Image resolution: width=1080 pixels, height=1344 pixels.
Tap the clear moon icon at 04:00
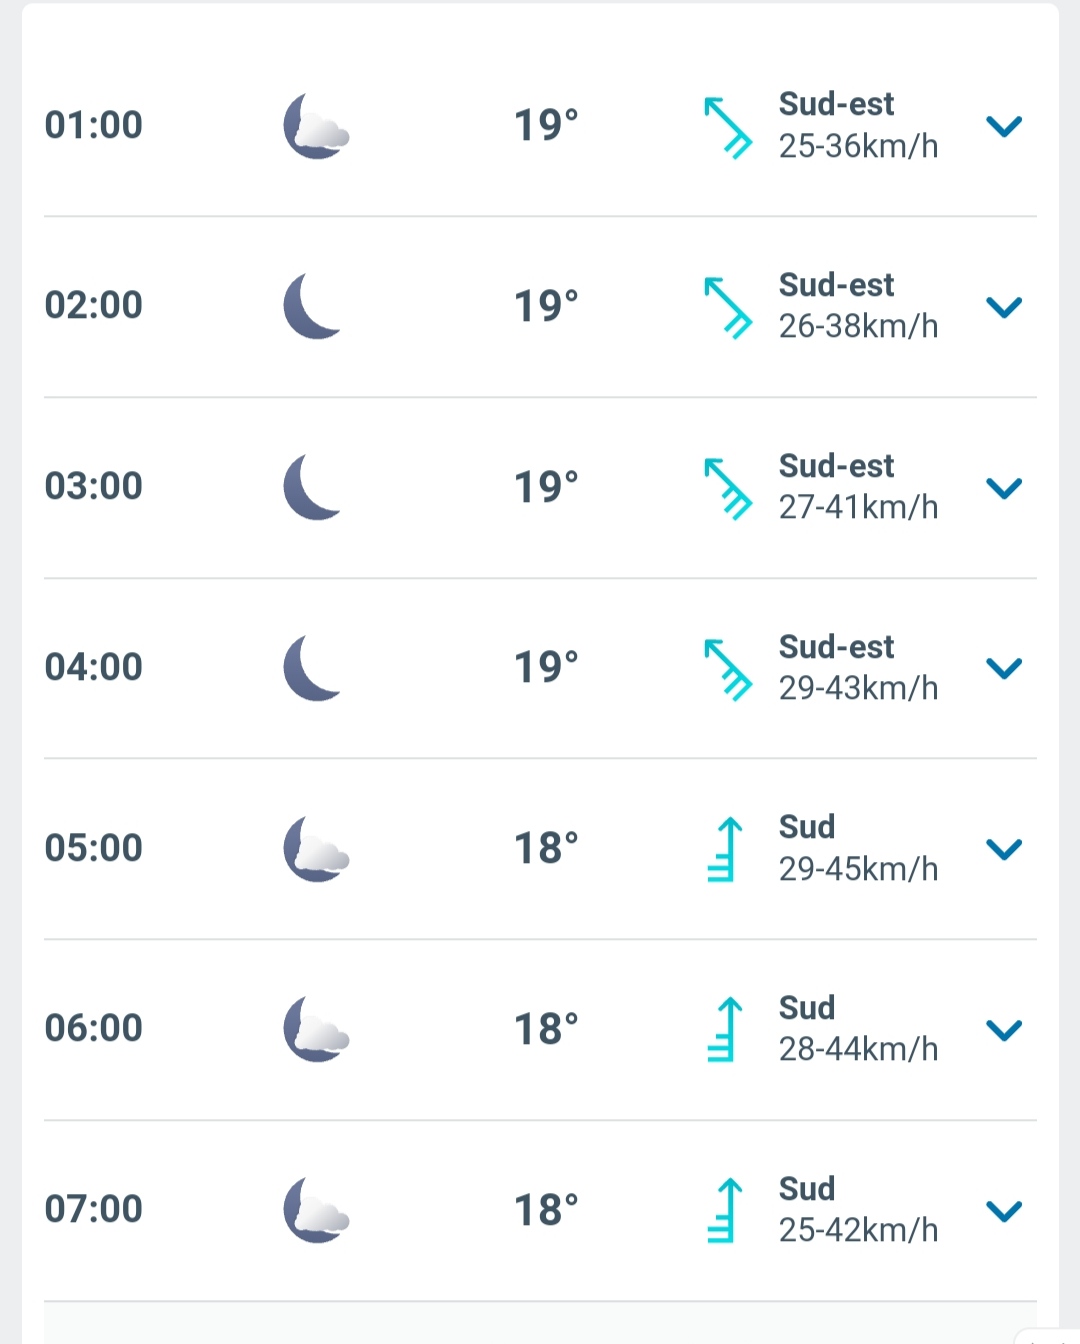click(x=313, y=668)
